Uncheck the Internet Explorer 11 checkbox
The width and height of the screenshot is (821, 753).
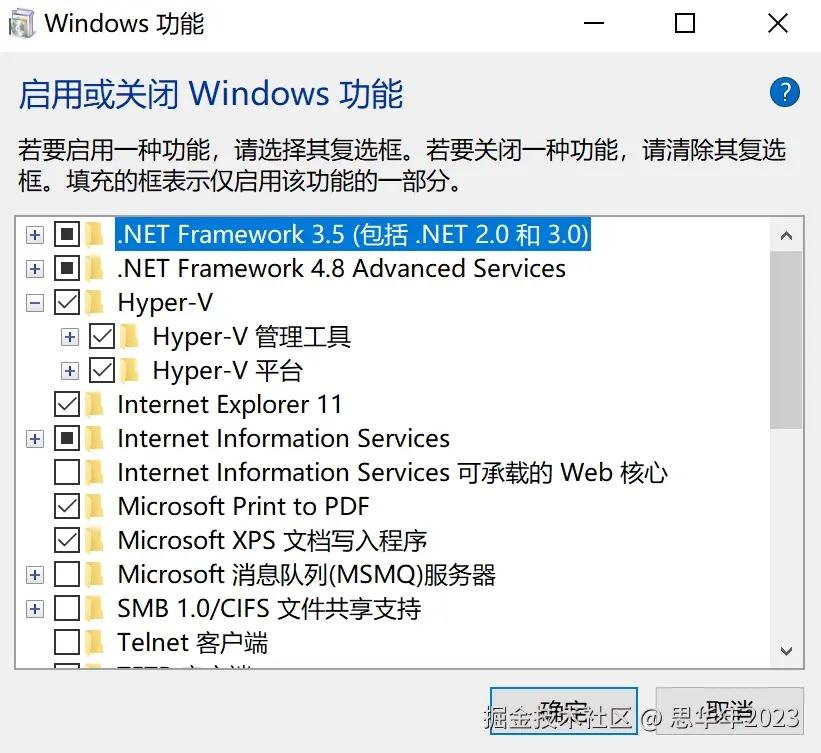point(67,404)
